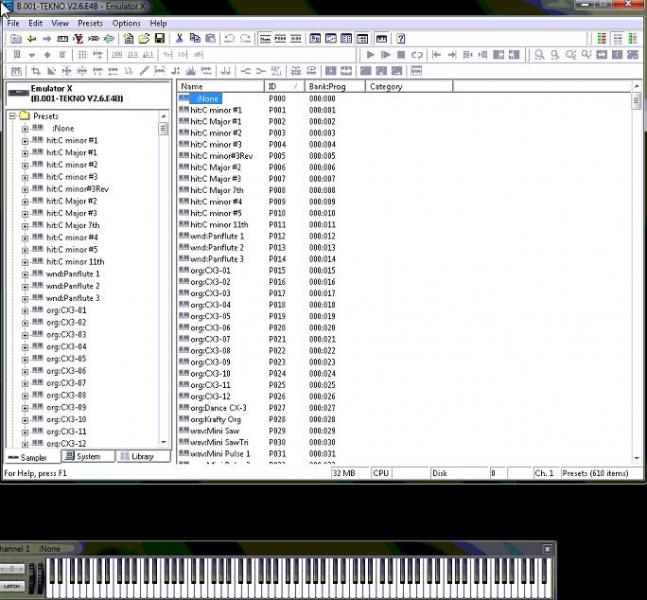Screen dimensions: 647x600
Task: Click the green waveform sample icon
Action: [x=109, y=39]
